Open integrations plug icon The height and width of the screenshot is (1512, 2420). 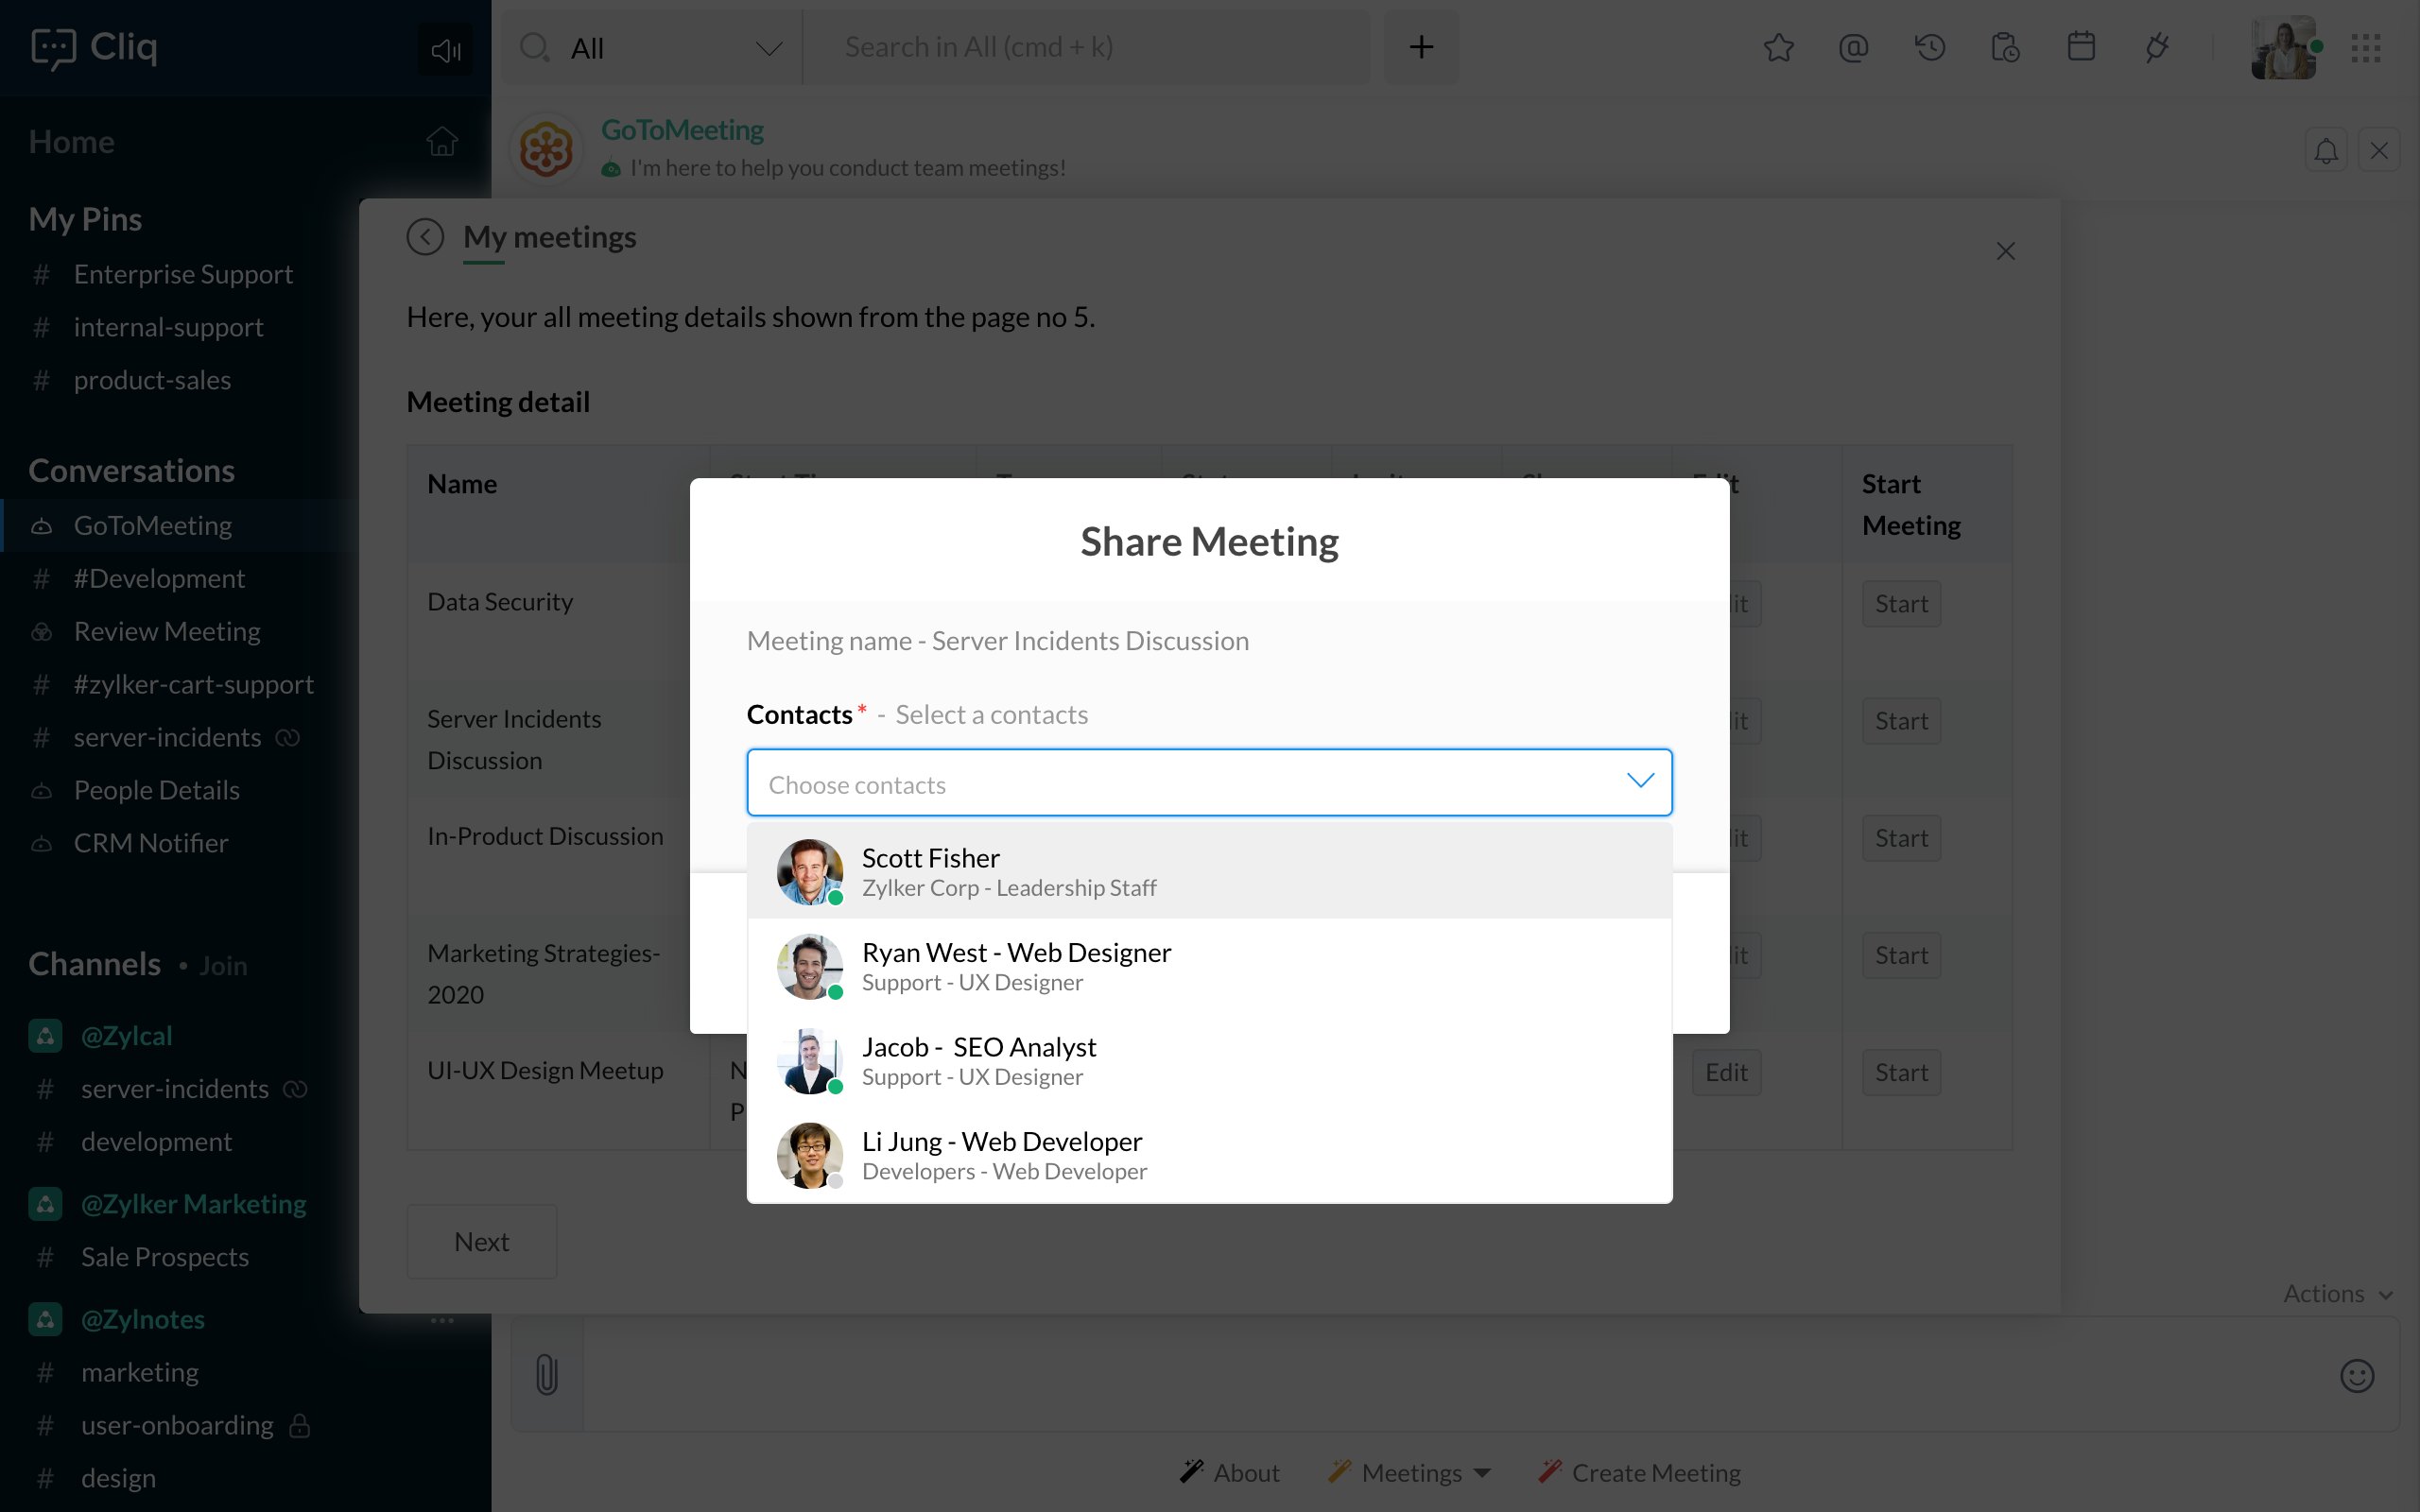click(2157, 47)
